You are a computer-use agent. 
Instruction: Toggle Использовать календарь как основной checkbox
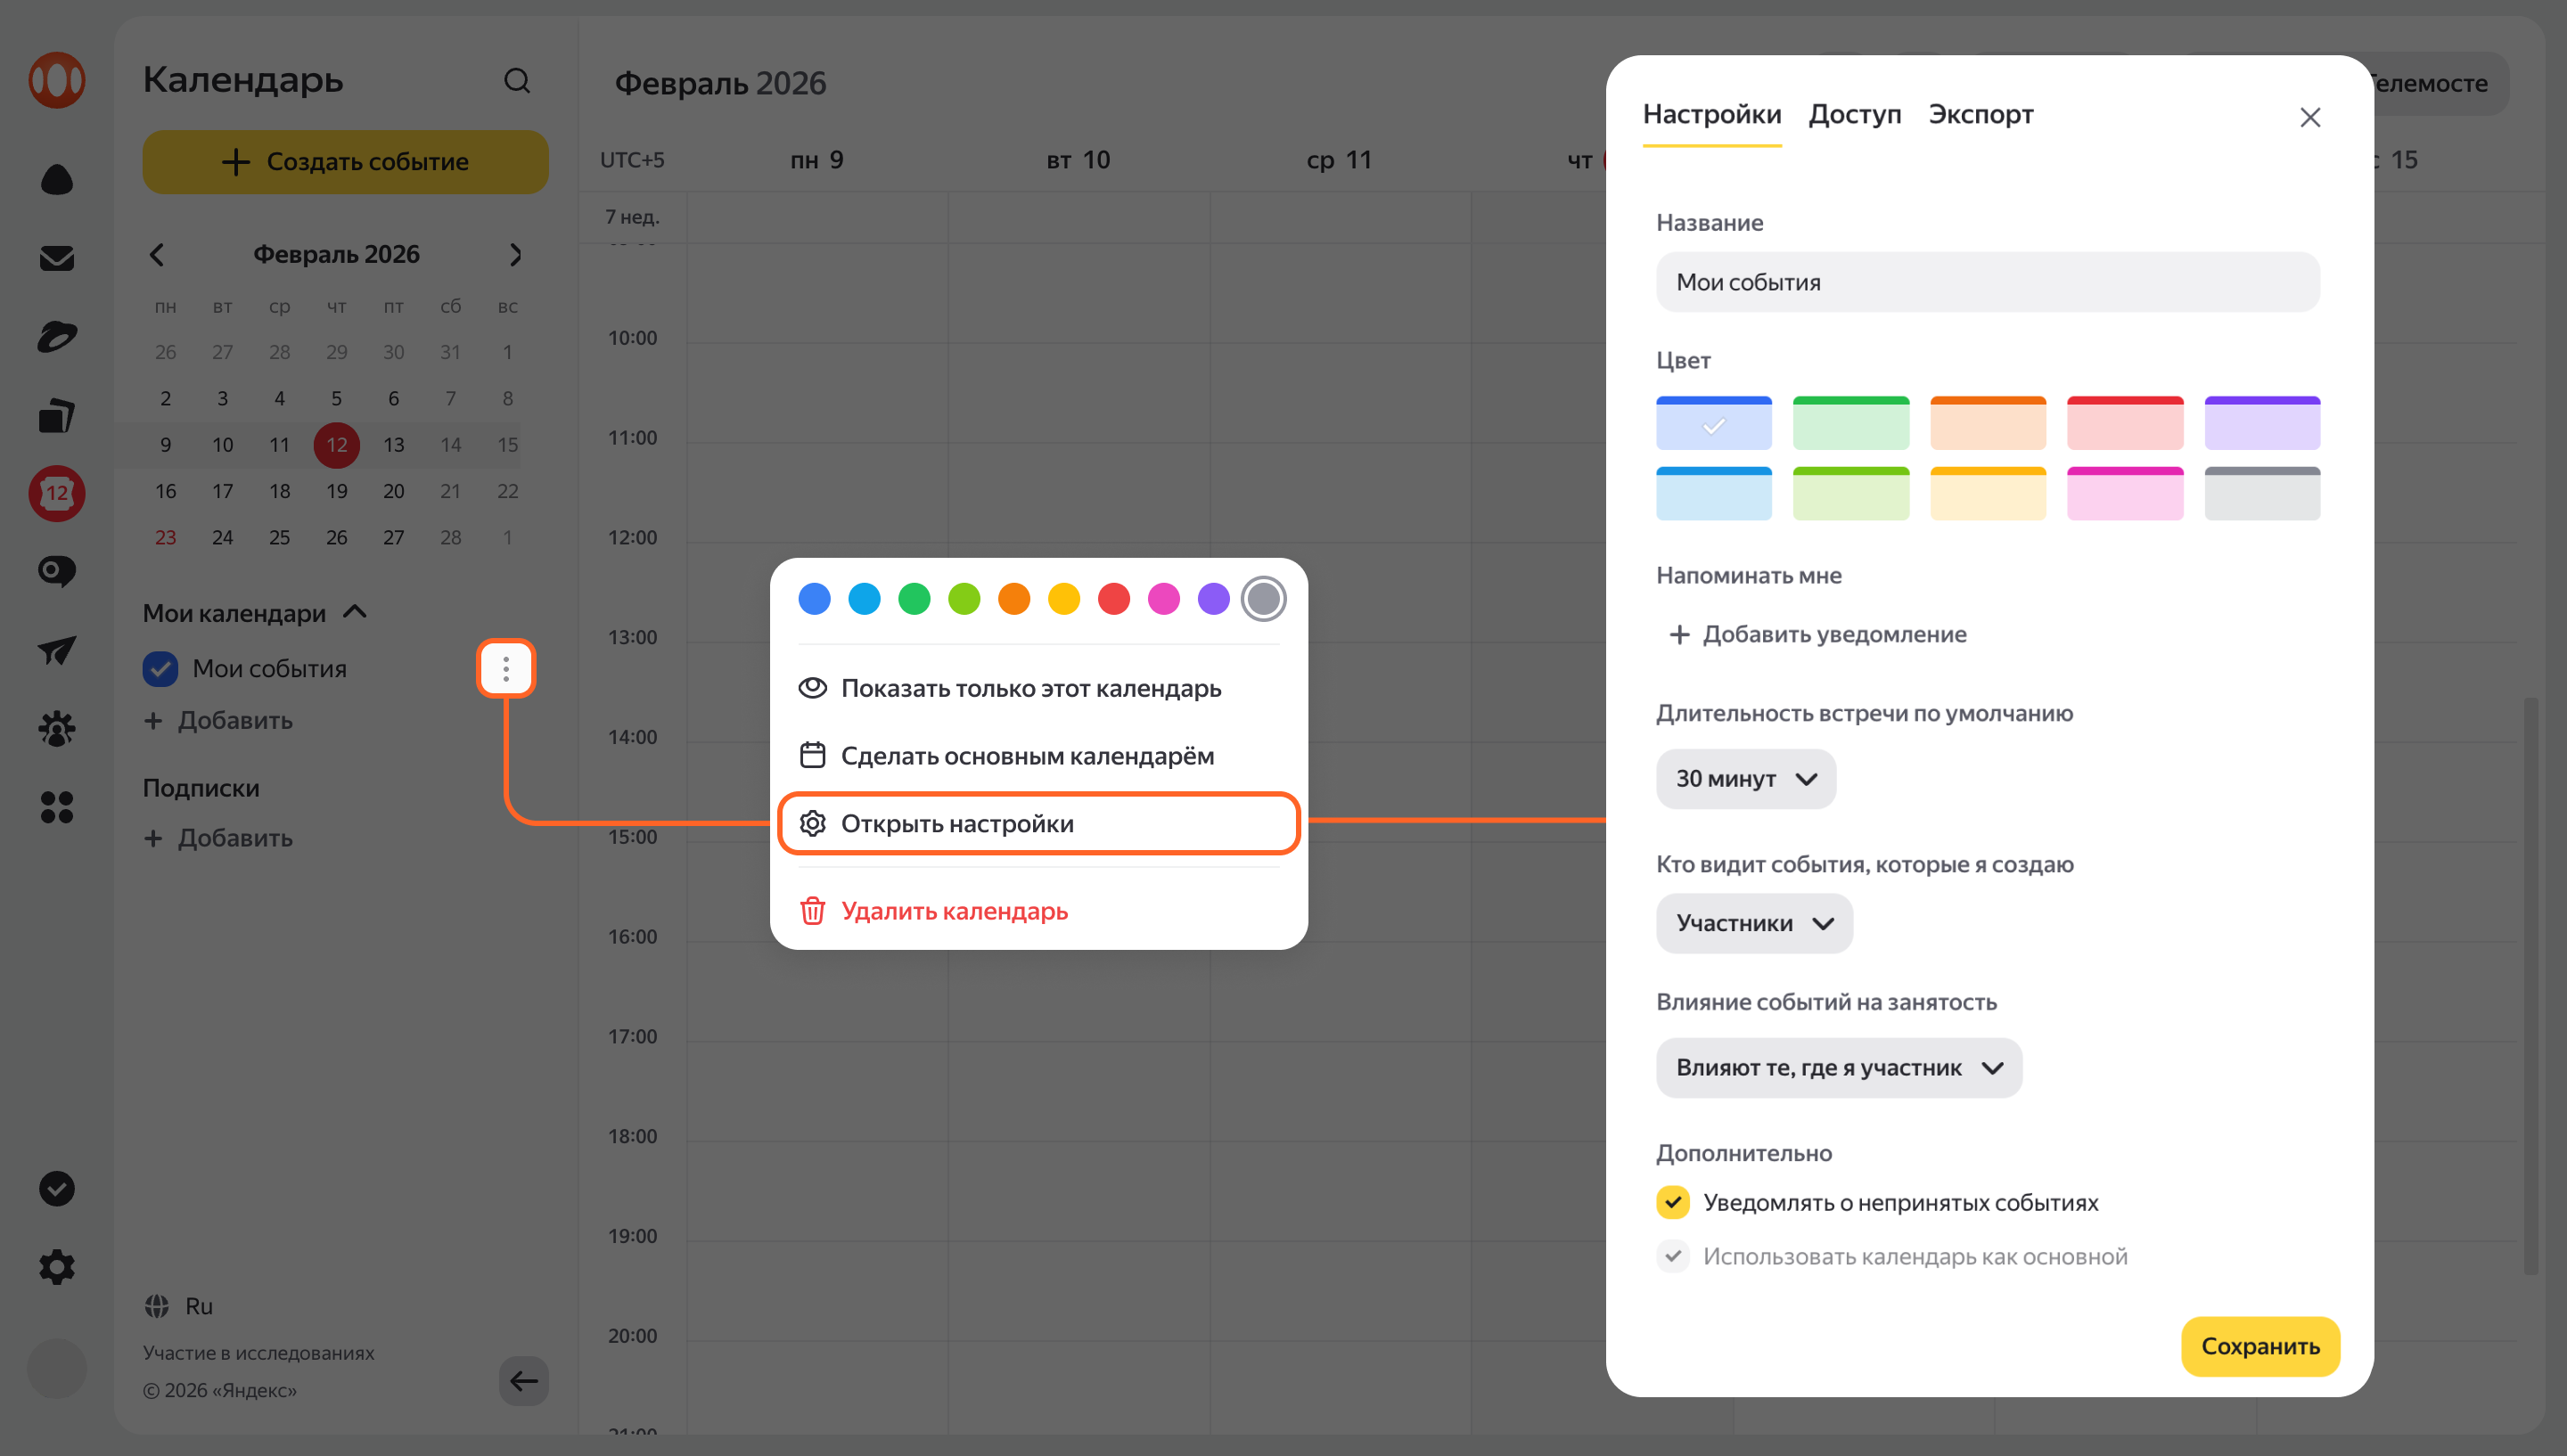coord(1673,1256)
